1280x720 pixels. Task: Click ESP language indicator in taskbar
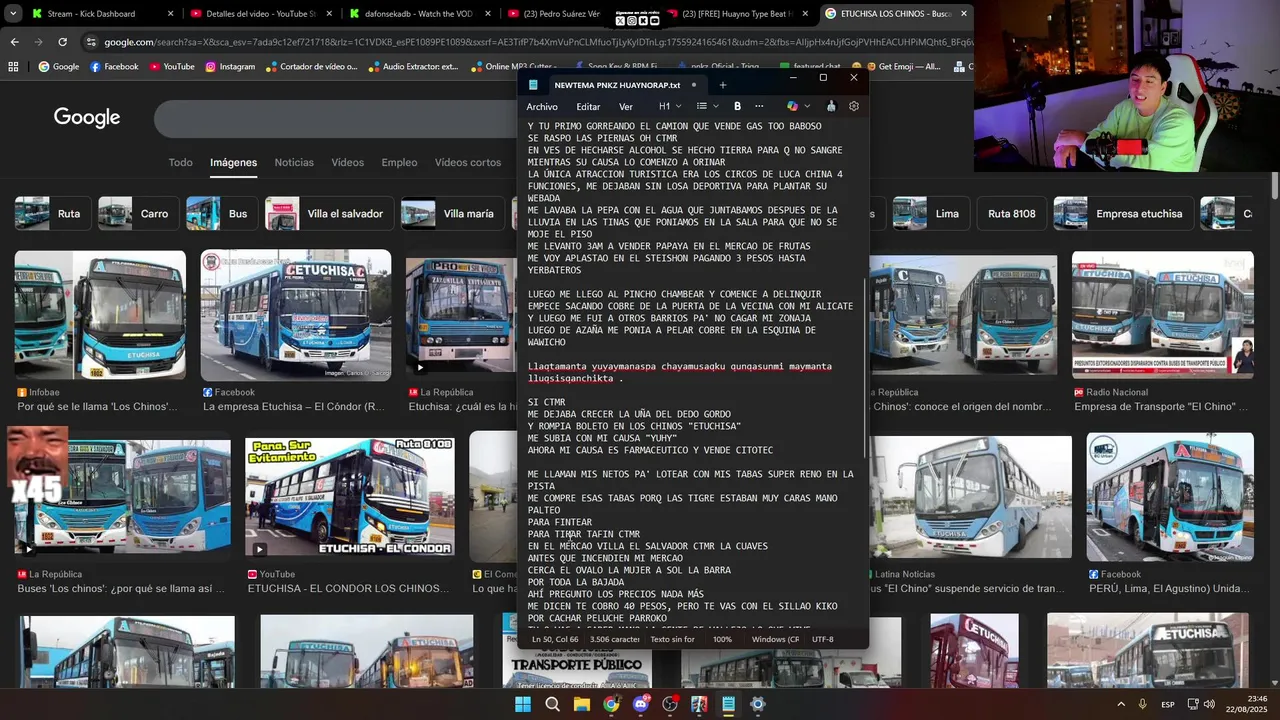pyautogui.click(x=1168, y=705)
